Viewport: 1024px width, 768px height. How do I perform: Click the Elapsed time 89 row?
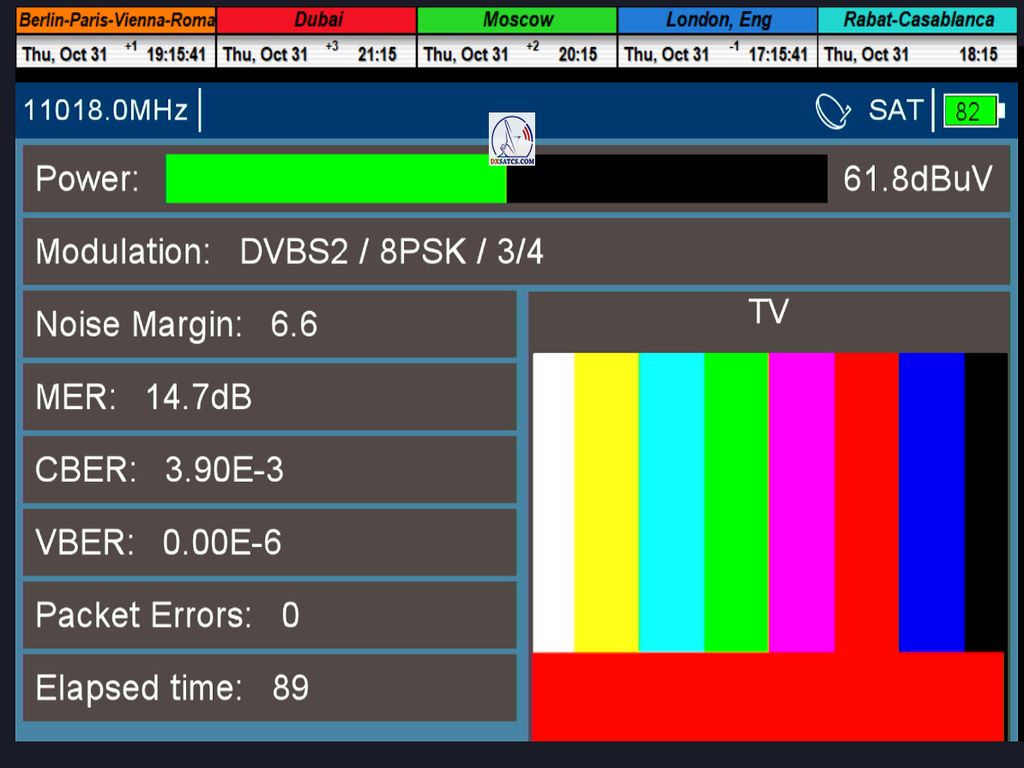click(x=269, y=688)
